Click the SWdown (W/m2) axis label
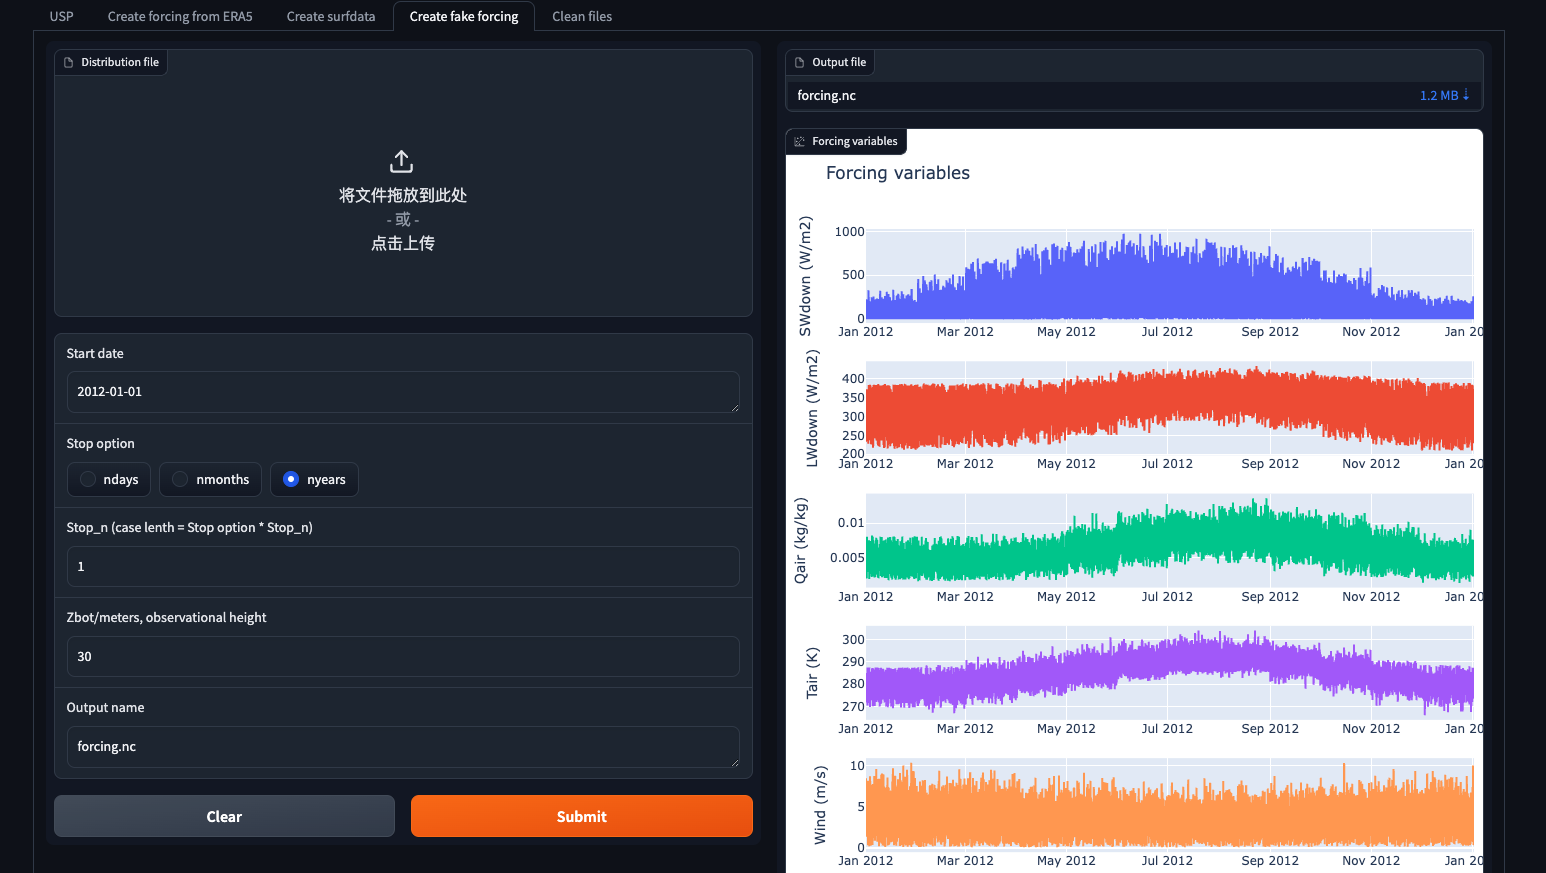 [805, 276]
